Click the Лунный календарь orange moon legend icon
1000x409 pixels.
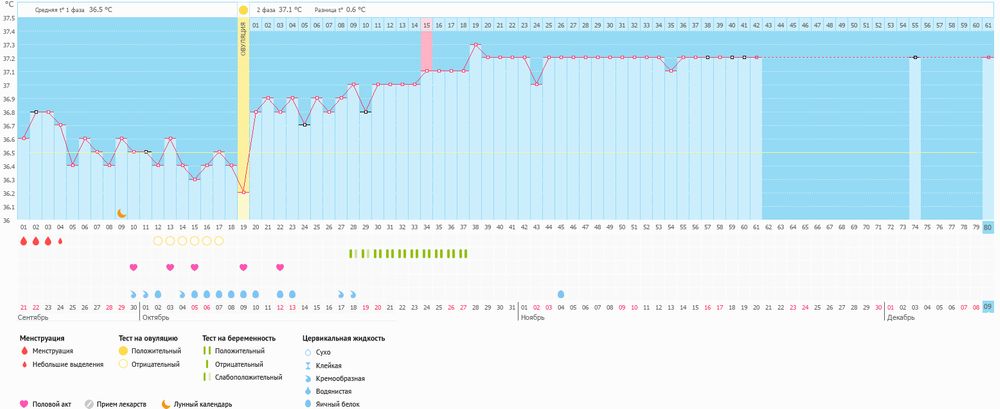pos(166,404)
